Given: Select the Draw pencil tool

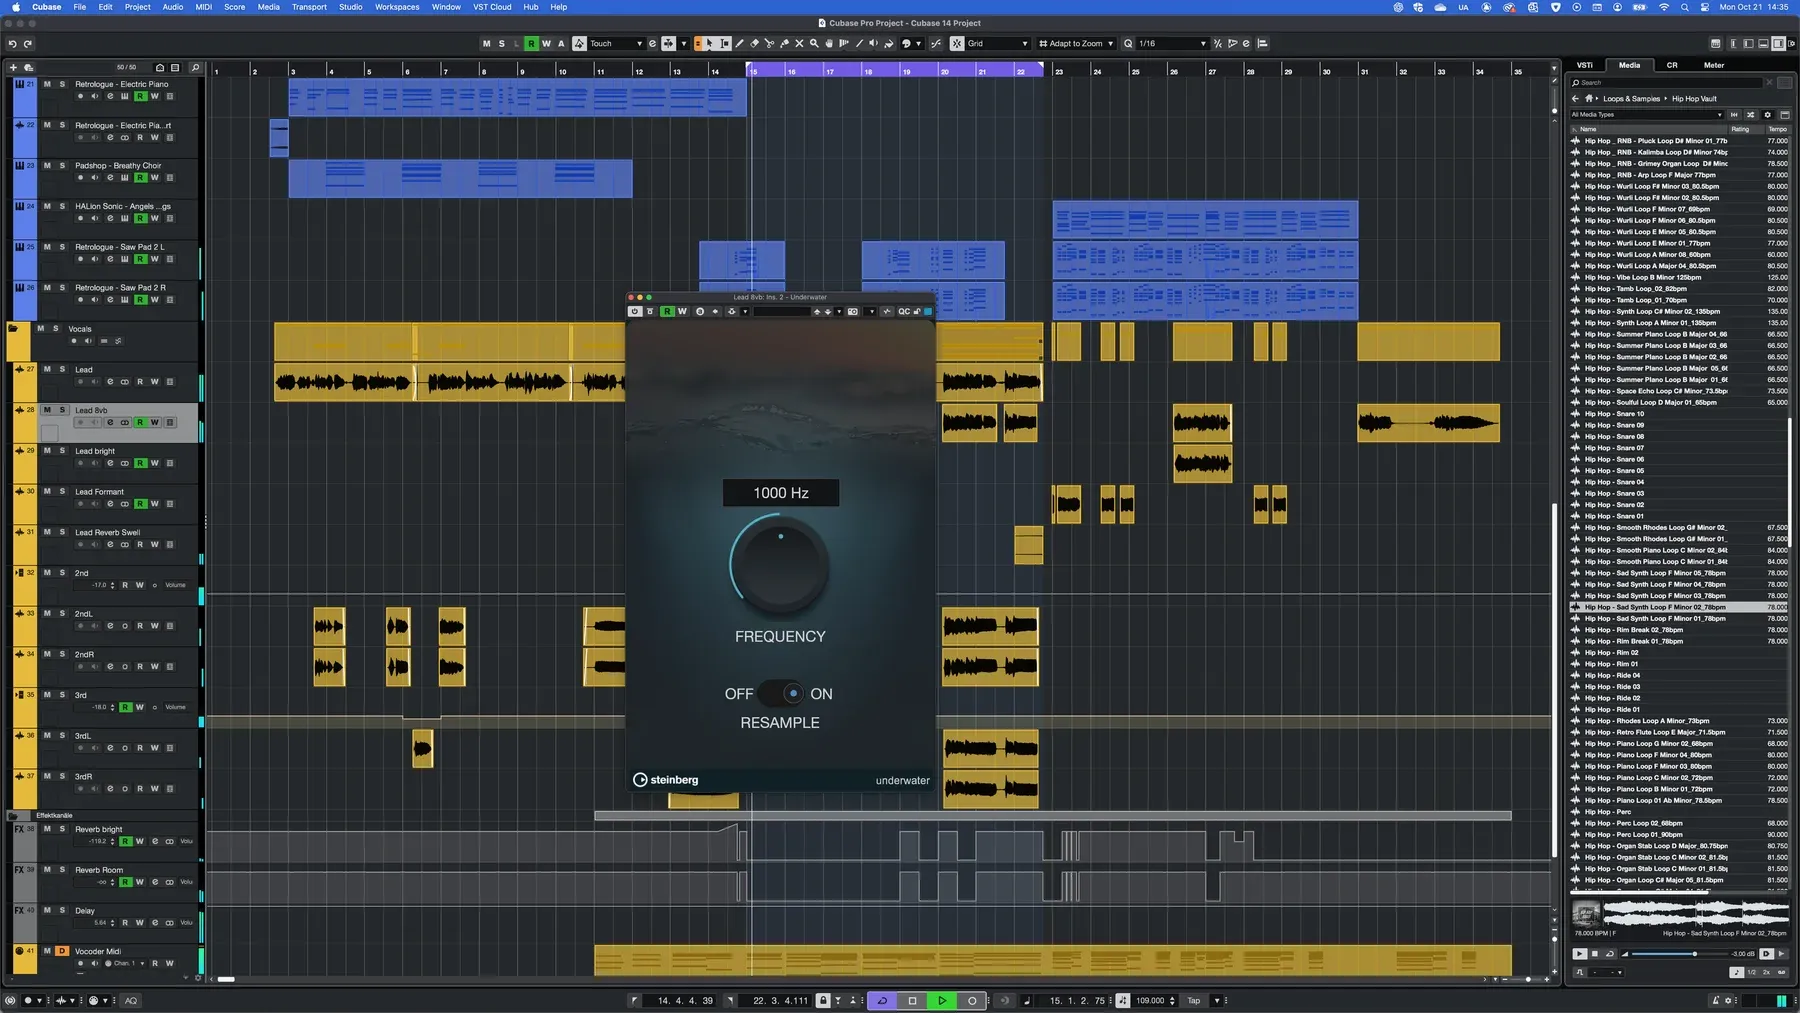Looking at the screenshot, I should [740, 43].
